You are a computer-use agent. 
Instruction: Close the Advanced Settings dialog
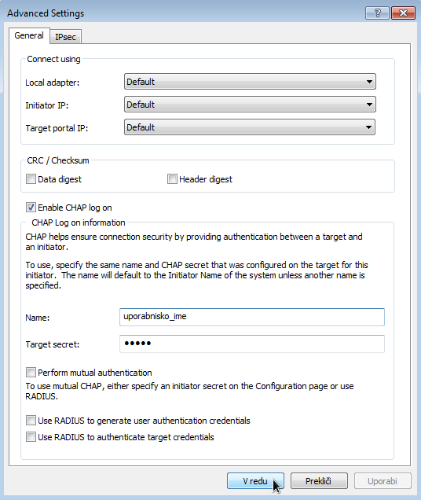point(403,13)
